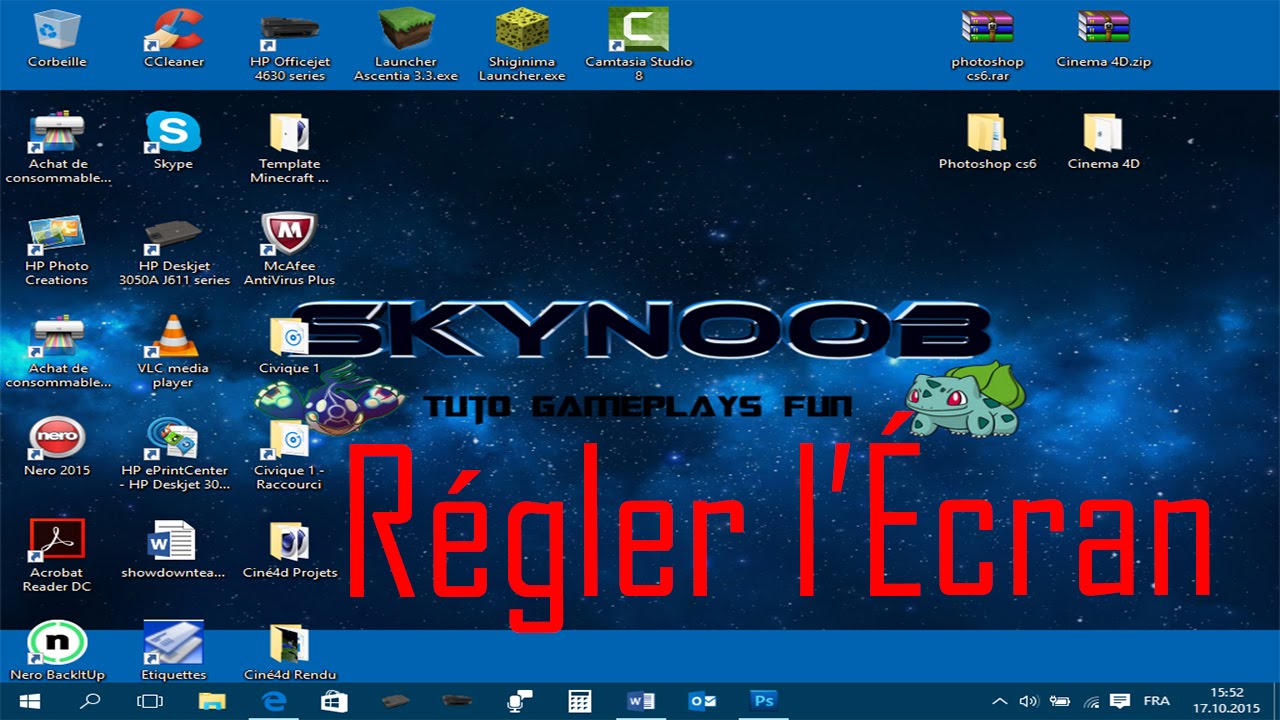Select the photoshop cs6.rar archive
This screenshot has width=1280, height=720.
pos(987,45)
